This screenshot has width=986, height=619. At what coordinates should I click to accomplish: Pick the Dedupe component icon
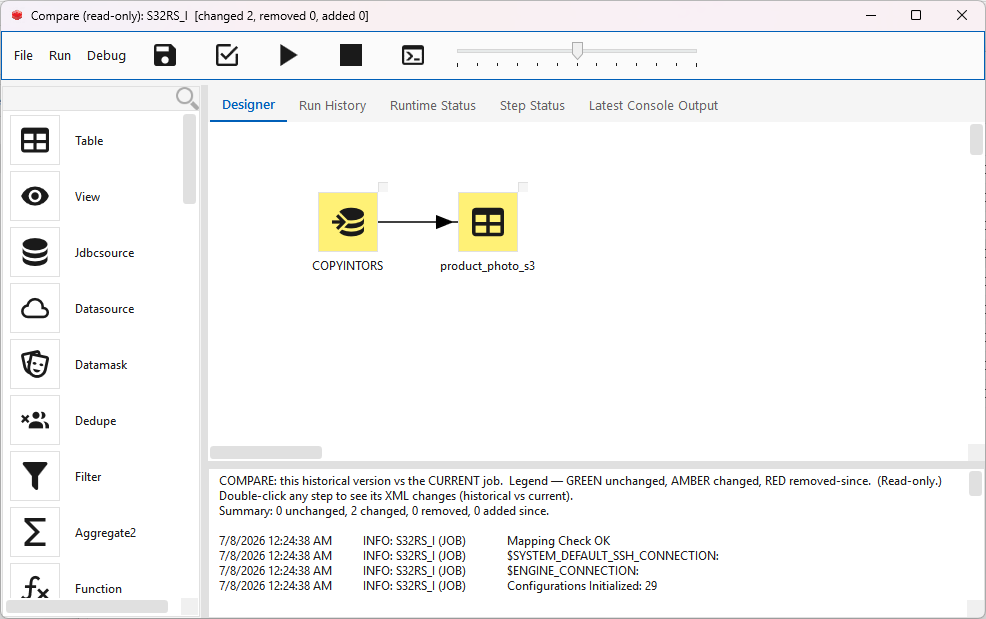[35, 420]
